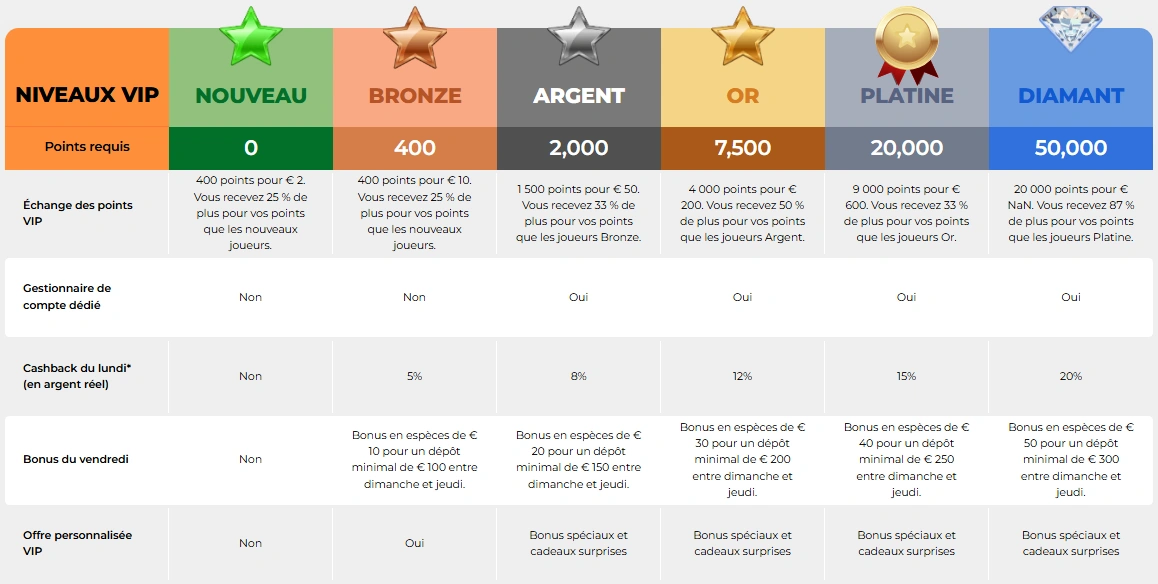Click the silver star Argent icon

pos(579,37)
